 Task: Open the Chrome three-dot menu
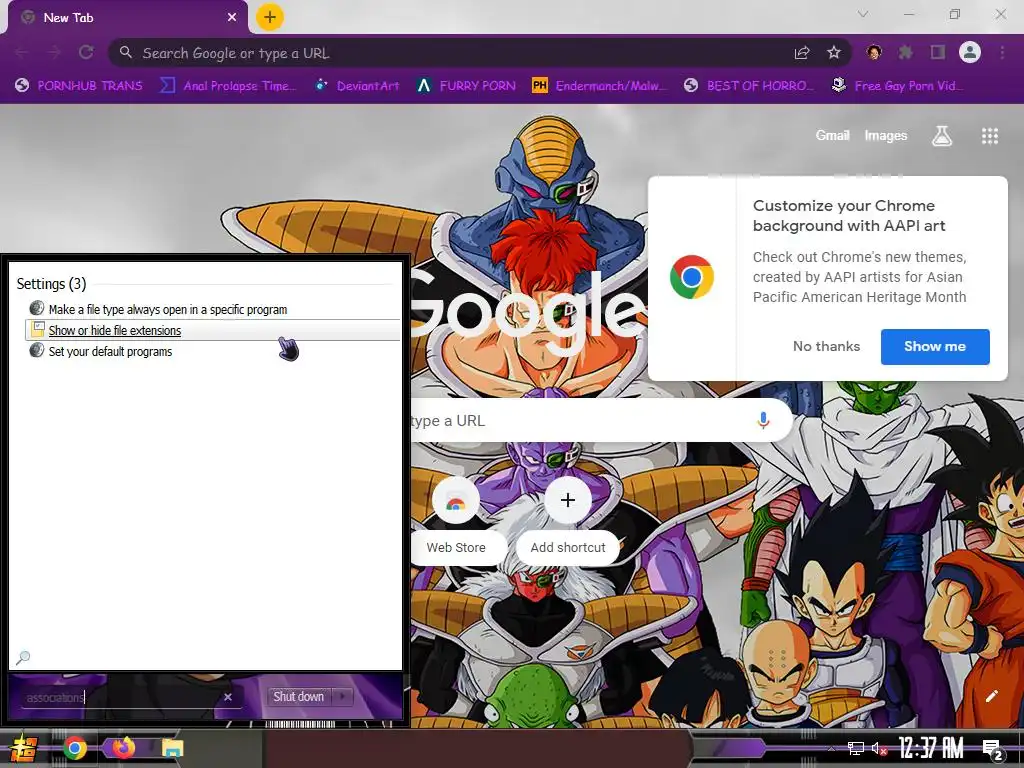(x=1002, y=53)
